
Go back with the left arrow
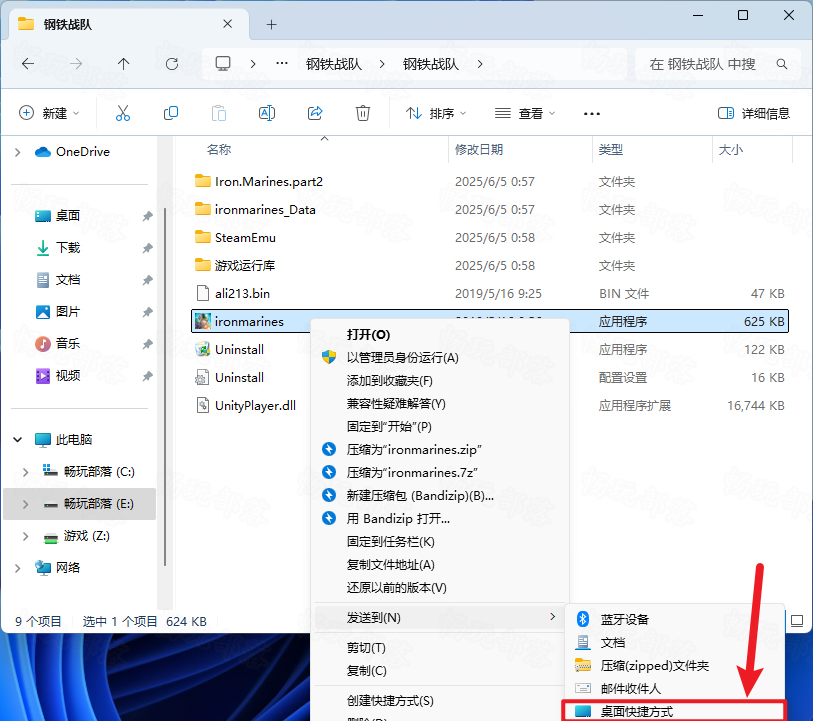pos(28,64)
